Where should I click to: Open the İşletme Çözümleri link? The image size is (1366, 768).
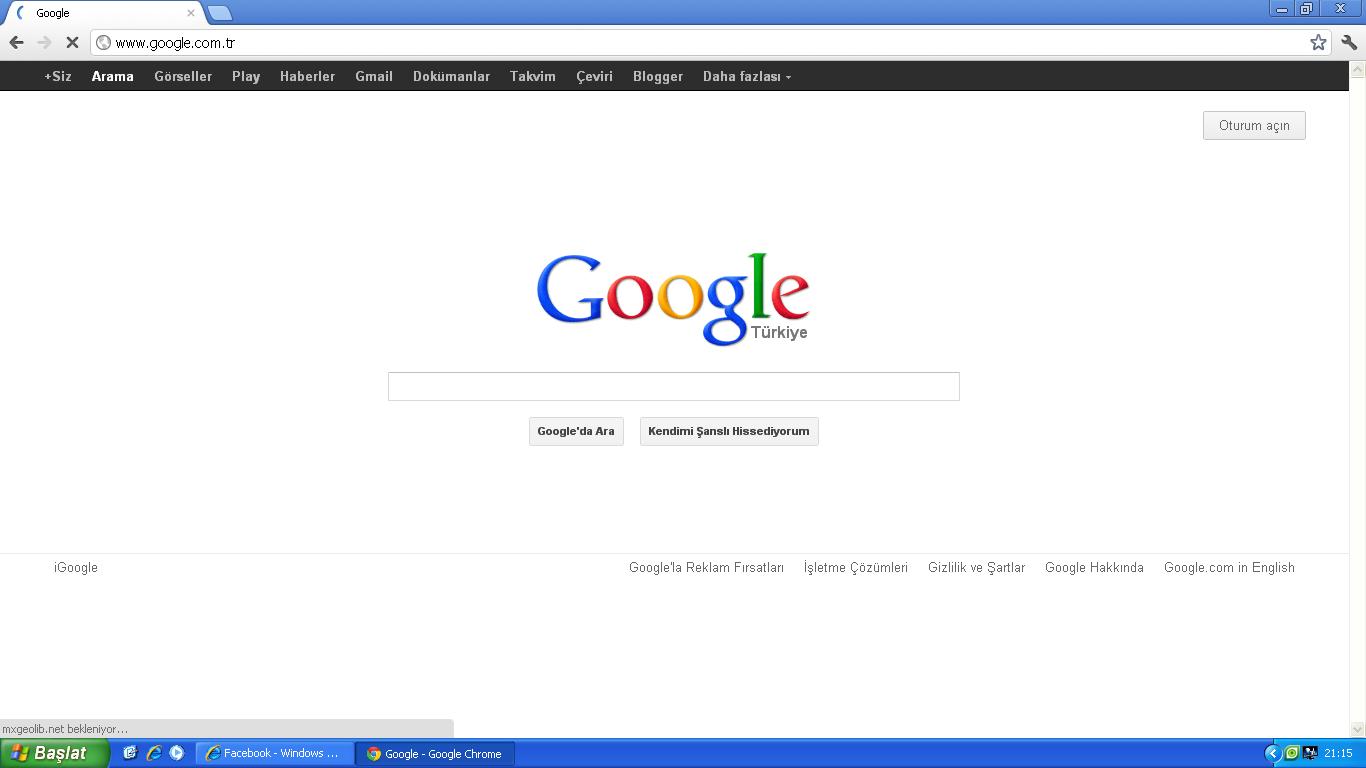(x=856, y=567)
